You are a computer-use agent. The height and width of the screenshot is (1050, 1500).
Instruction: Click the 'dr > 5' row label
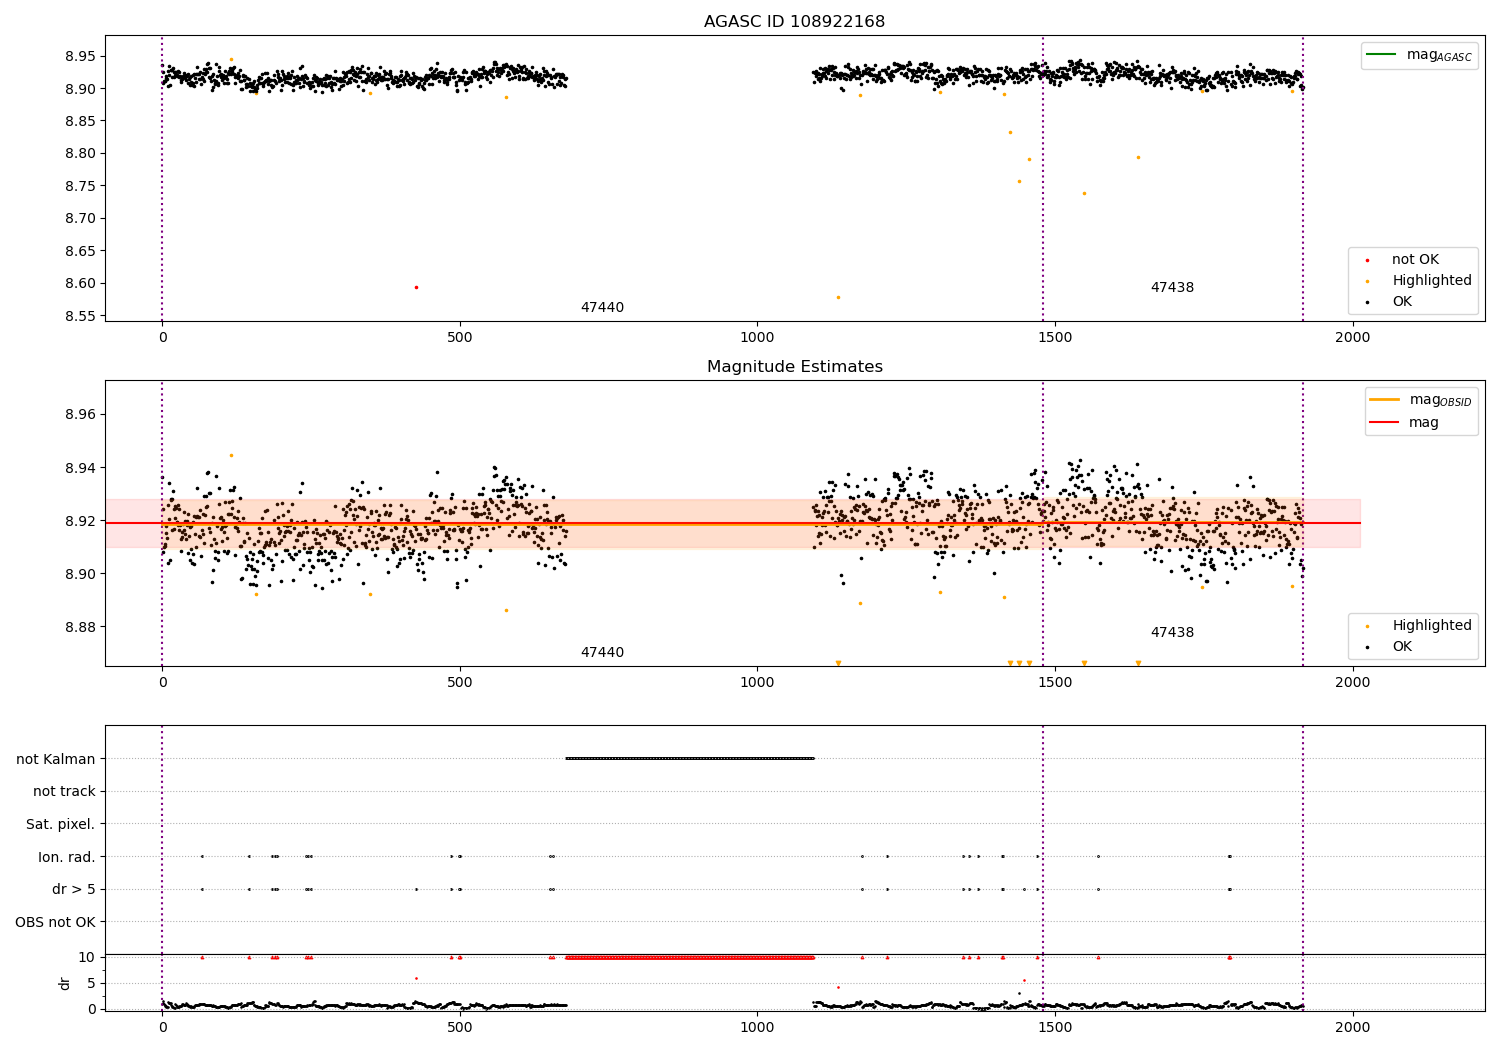(x=74, y=890)
